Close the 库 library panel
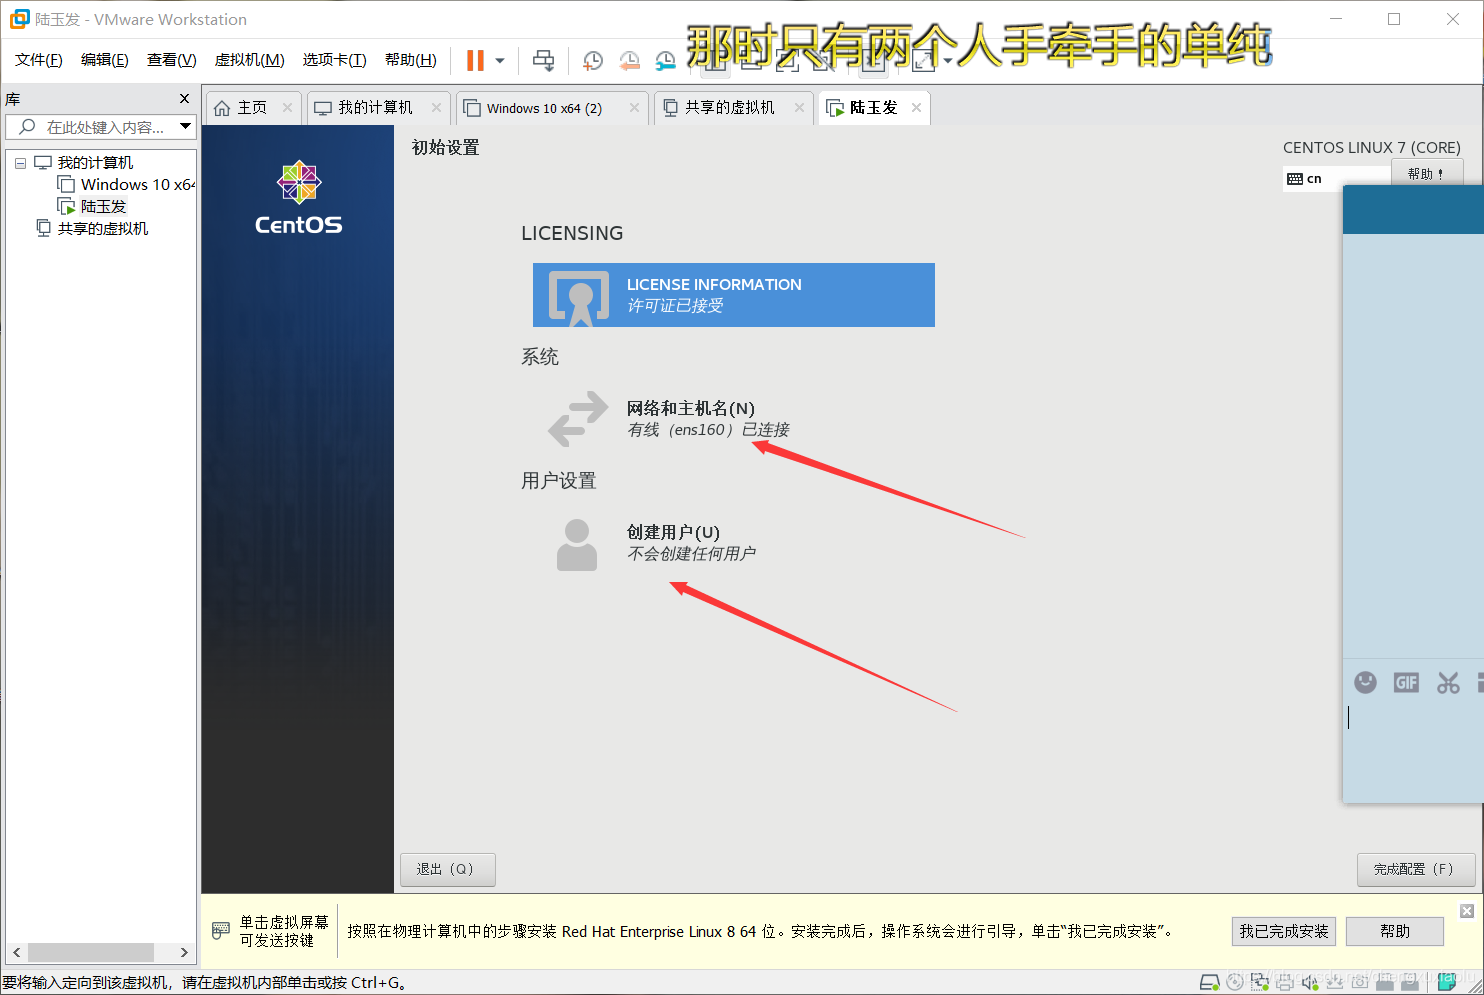 184,98
